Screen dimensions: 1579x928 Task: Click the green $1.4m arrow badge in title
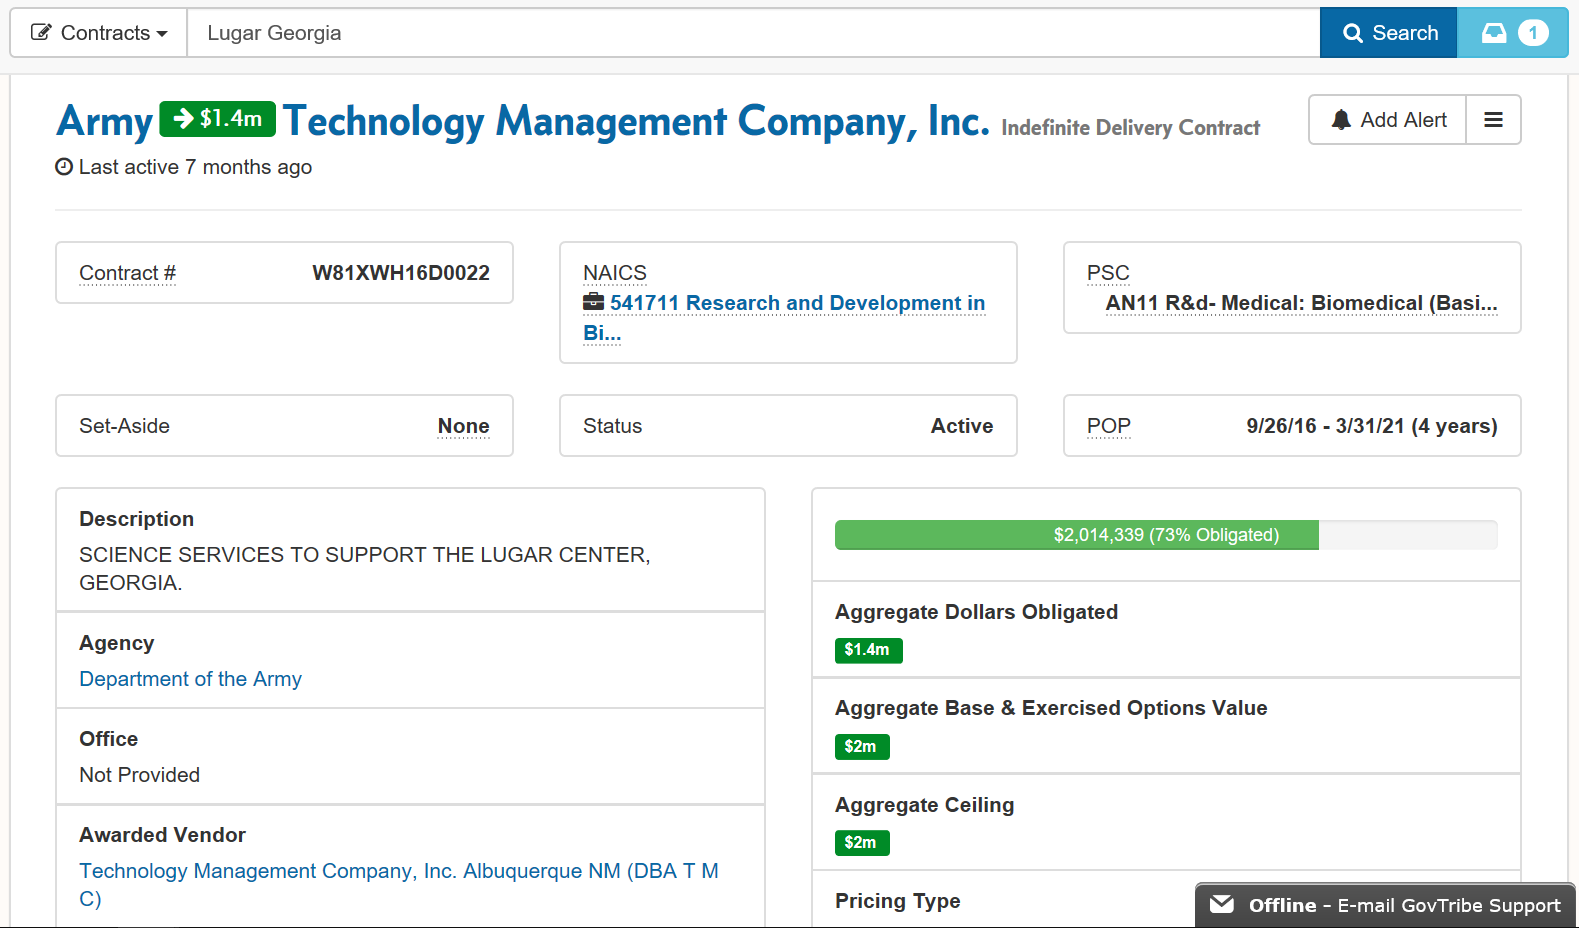click(x=217, y=119)
